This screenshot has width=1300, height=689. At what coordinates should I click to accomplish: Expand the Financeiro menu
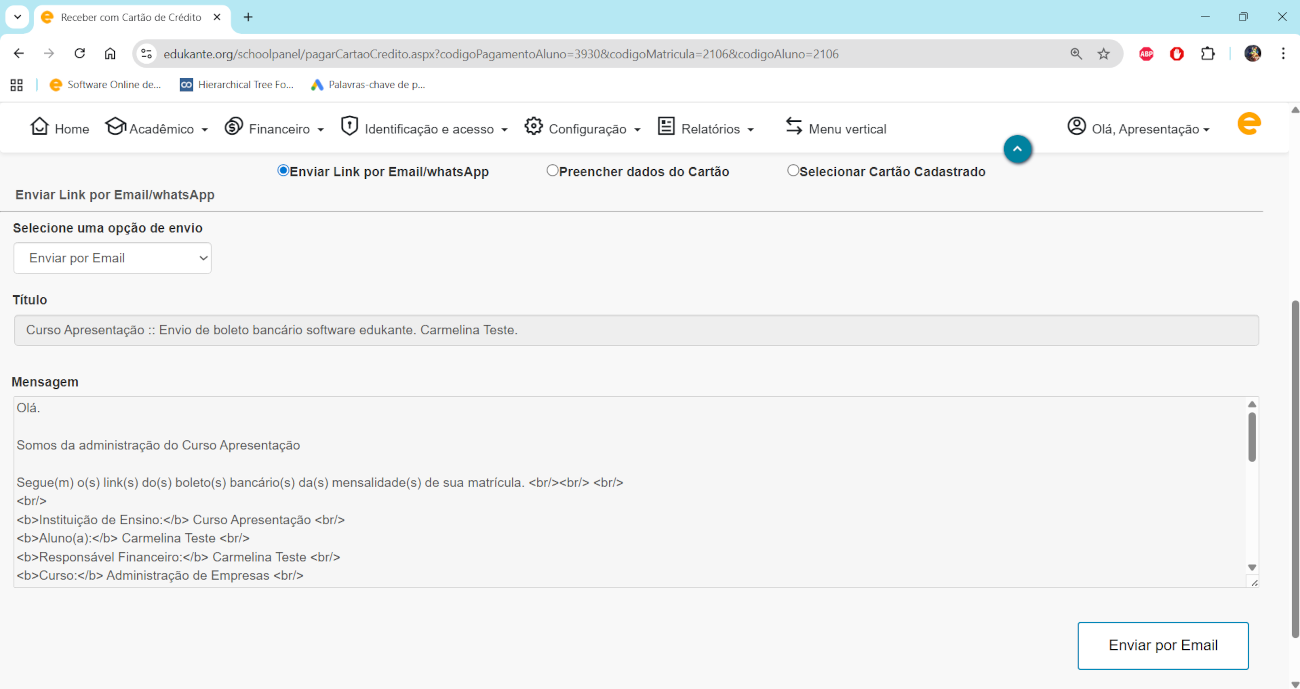tap(275, 129)
